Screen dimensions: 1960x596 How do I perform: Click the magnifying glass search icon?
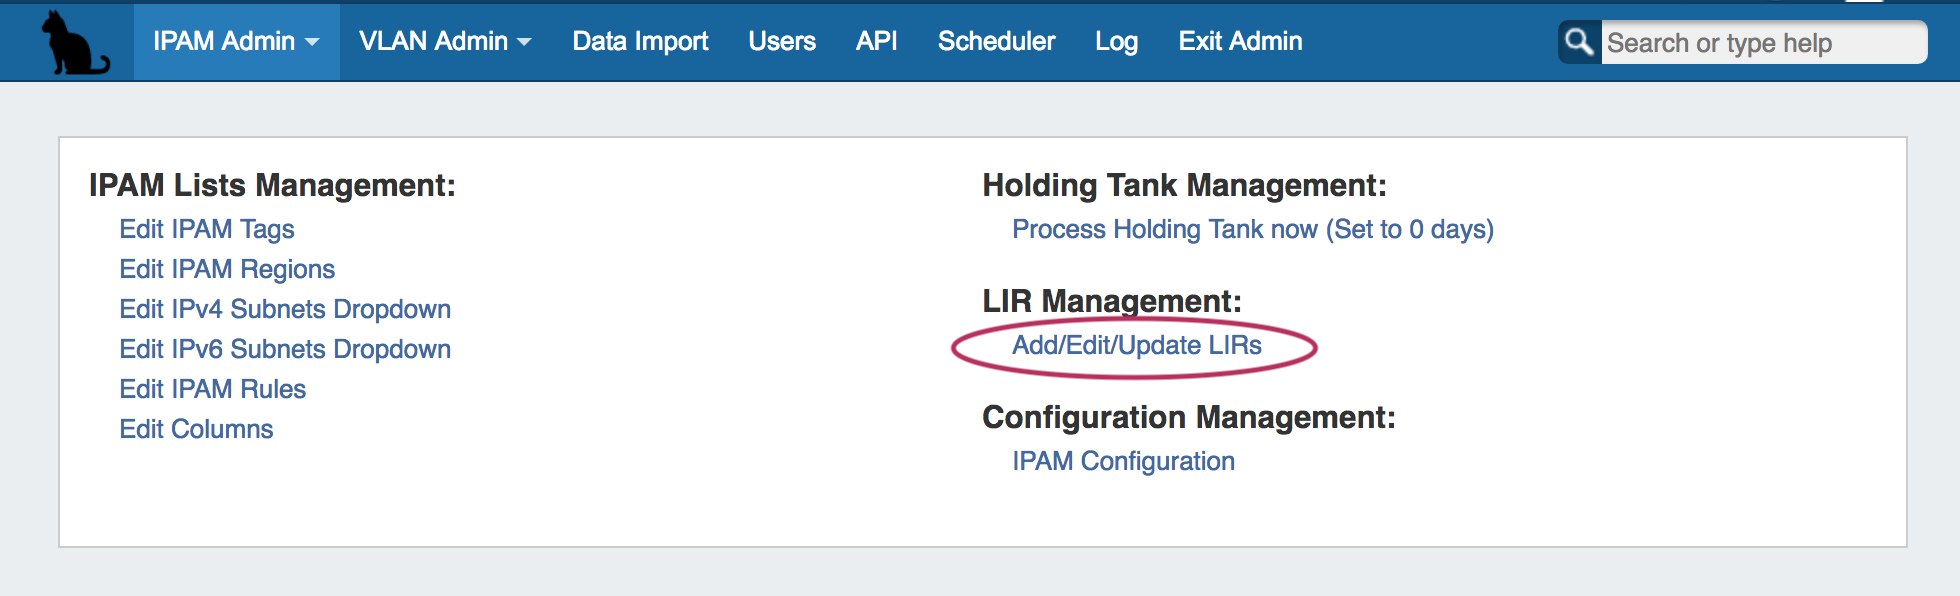pos(1579,42)
